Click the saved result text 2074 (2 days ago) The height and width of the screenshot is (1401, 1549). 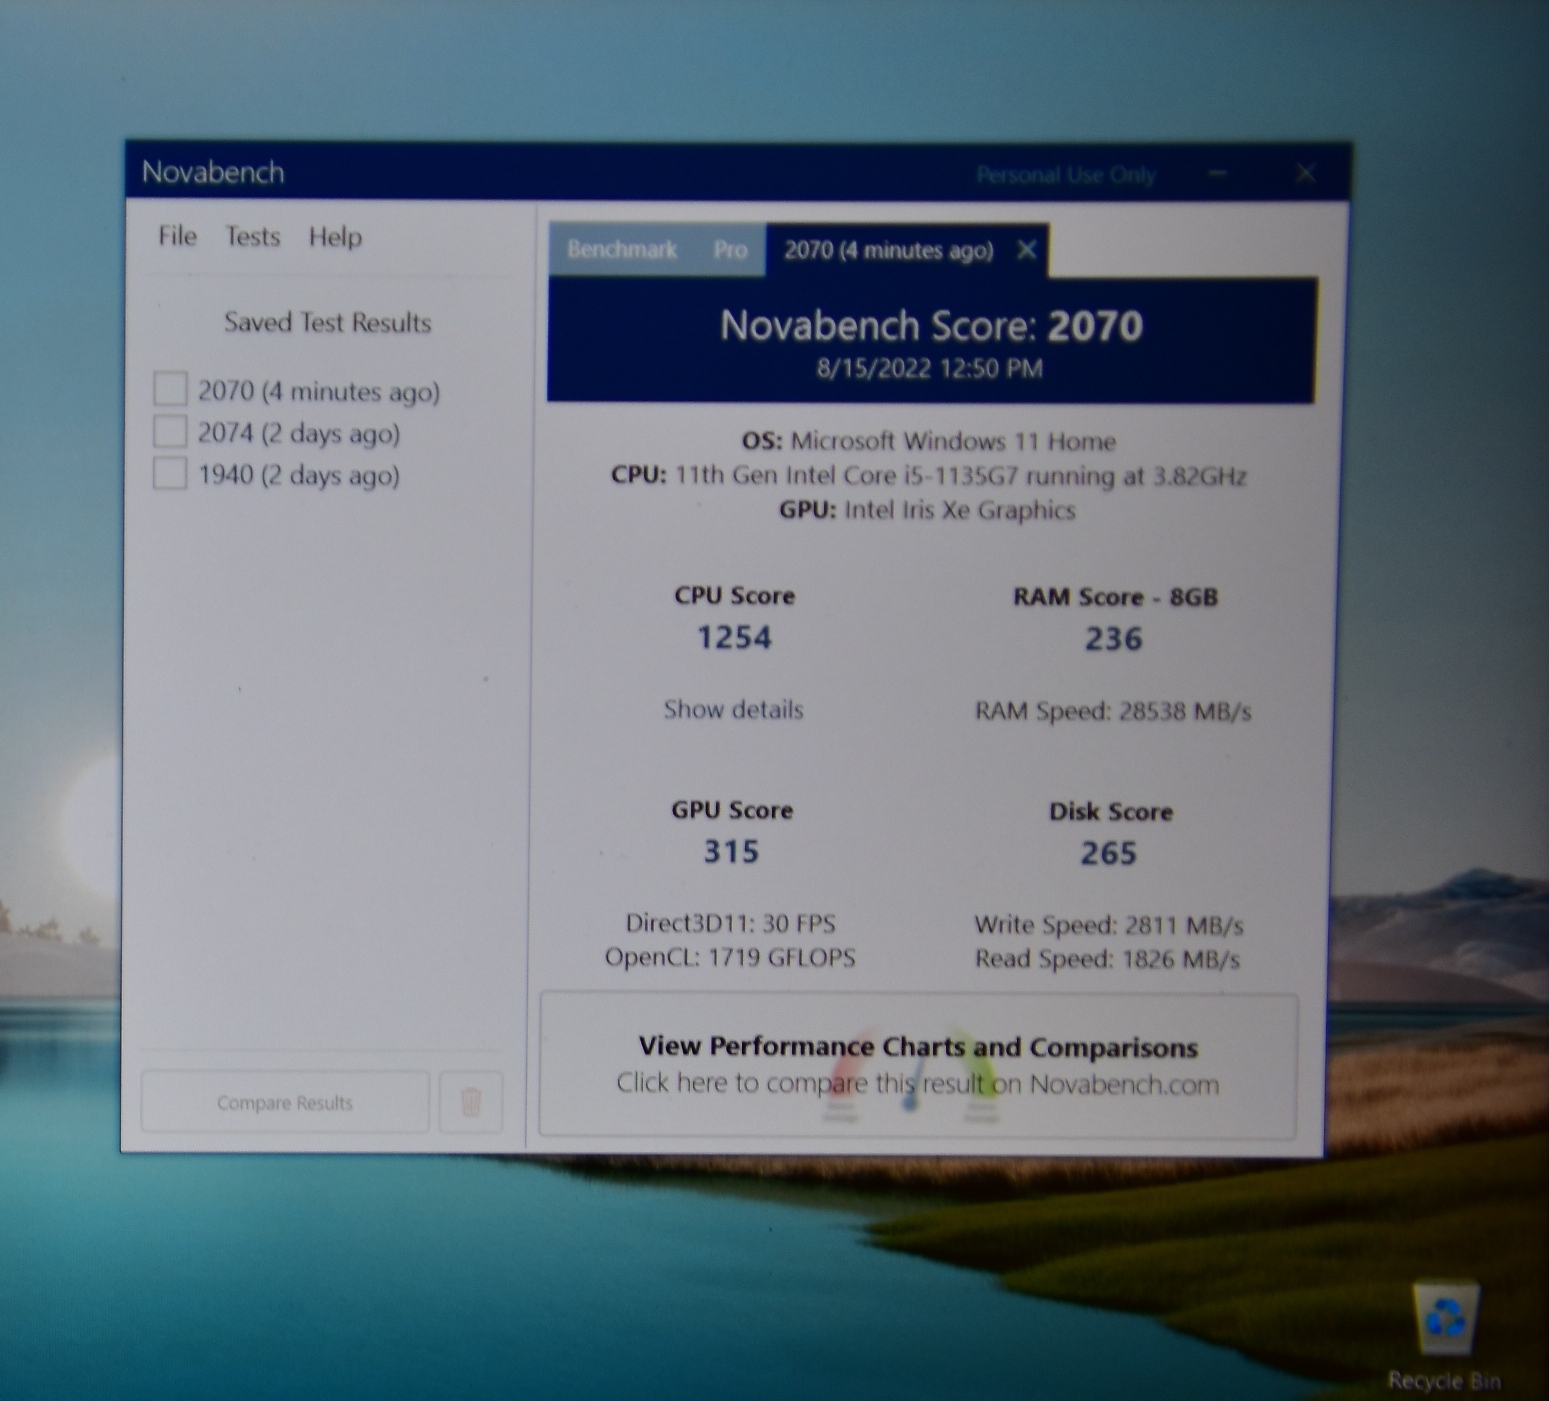pos(298,433)
